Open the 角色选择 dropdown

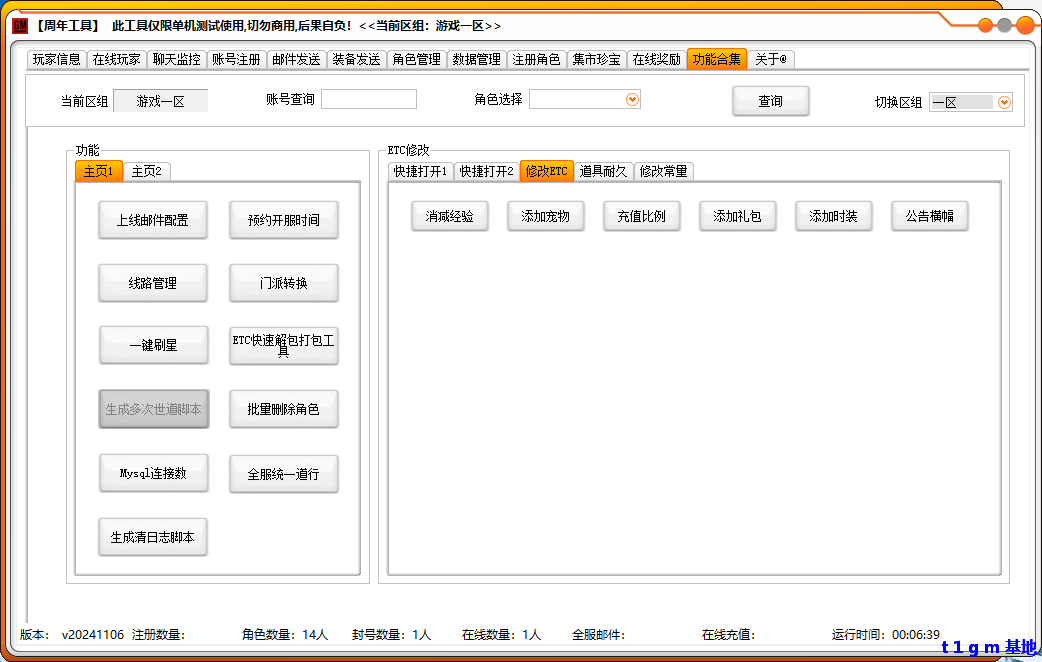(631, 99)
